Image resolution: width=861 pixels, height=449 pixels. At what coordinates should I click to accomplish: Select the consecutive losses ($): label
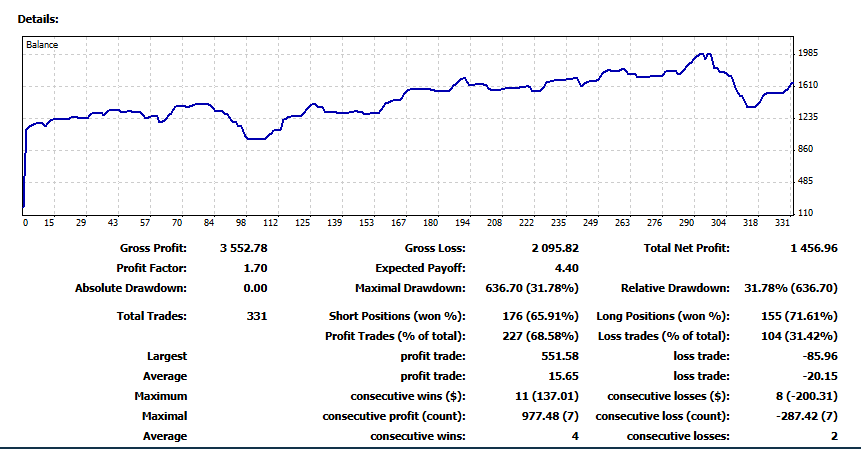[669, 396]
